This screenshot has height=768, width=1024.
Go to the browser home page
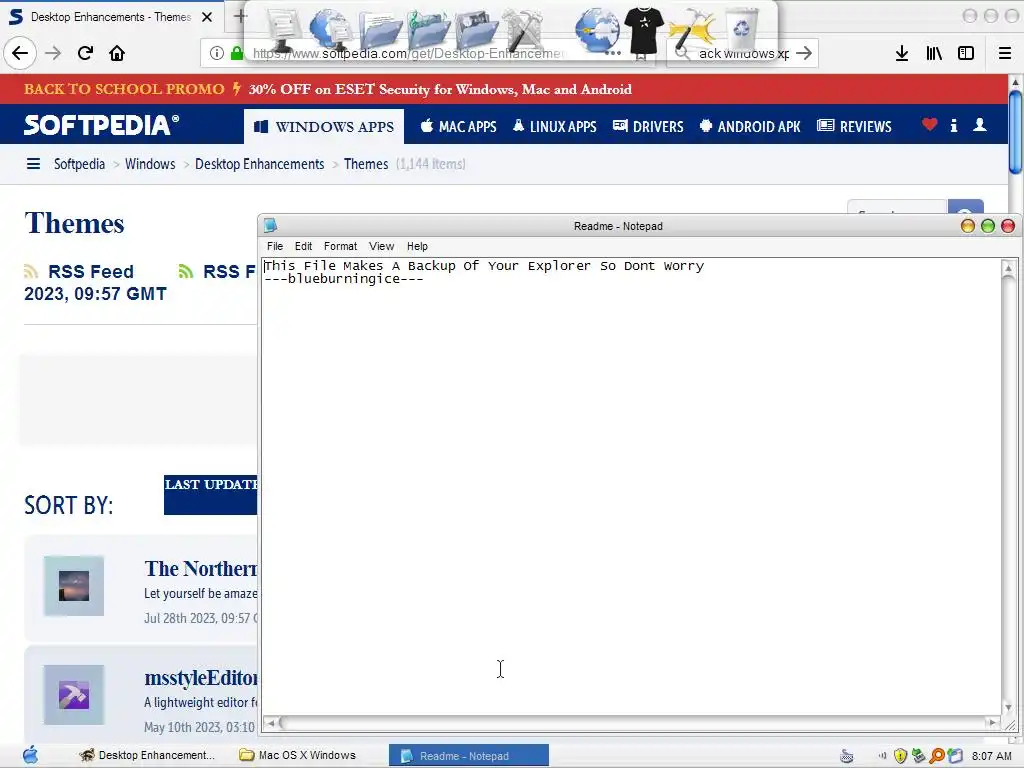117,53
